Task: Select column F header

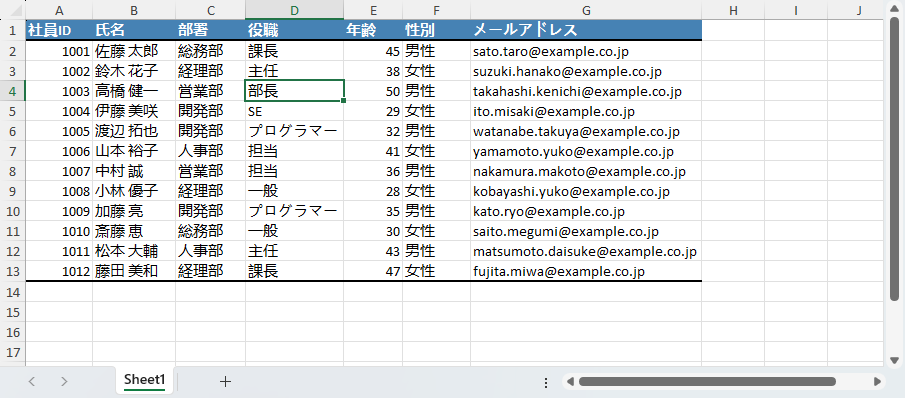Action: (x=437, y=10)
